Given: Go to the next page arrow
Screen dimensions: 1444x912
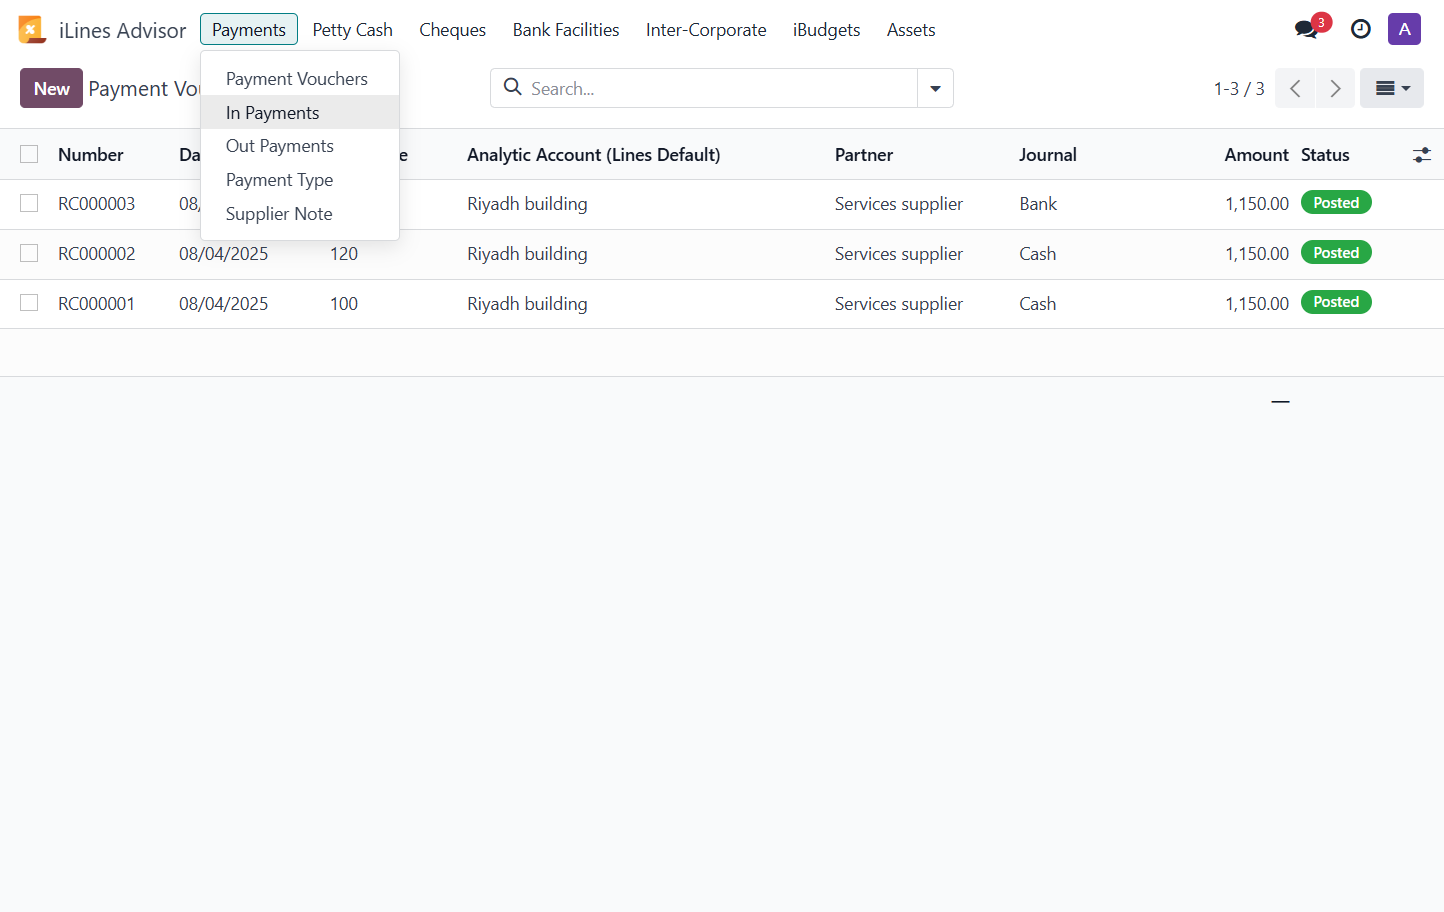Looking at the screenshot, I should [x=1335, y=88].
